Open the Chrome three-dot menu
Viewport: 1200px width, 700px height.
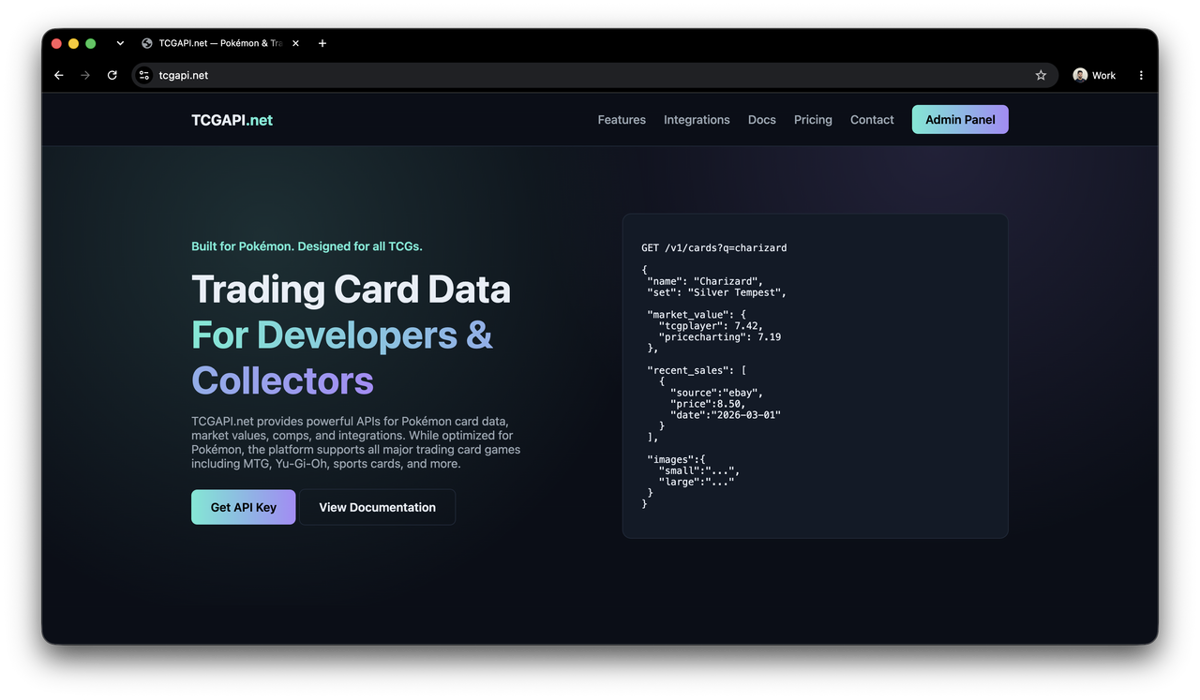point(1141,75)
